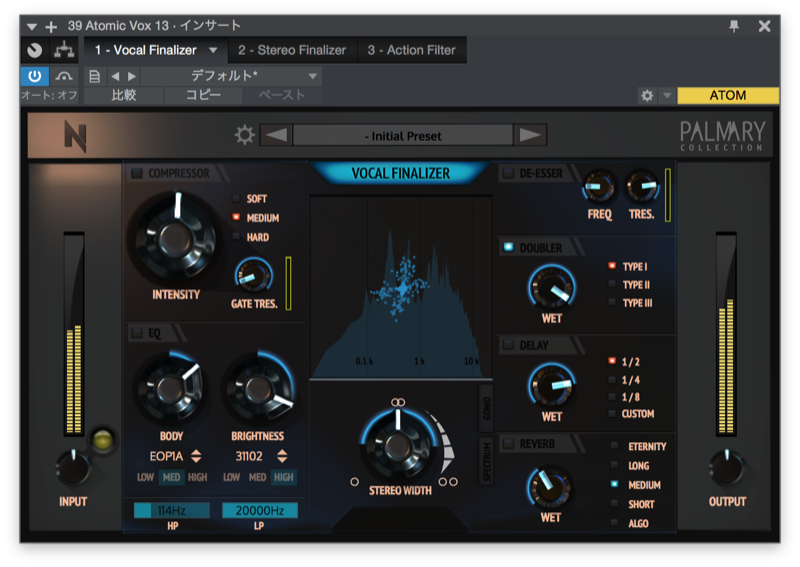The height and width of the screenshot is (567, 800).
Task: Switch to the Stereo Finalizer tab
Action: (292, 50)
